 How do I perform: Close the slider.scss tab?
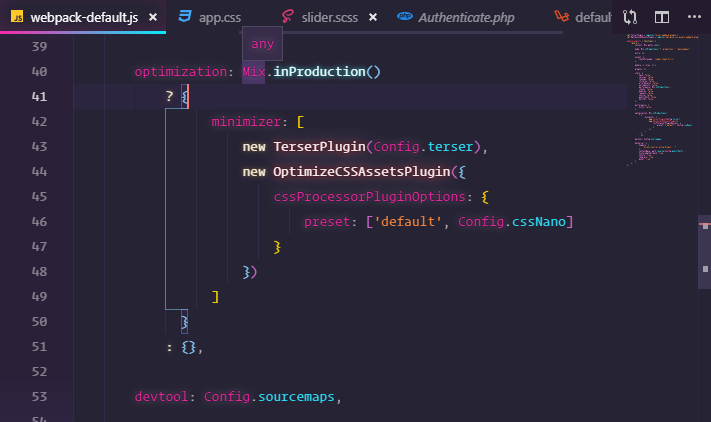coord(373,17)
